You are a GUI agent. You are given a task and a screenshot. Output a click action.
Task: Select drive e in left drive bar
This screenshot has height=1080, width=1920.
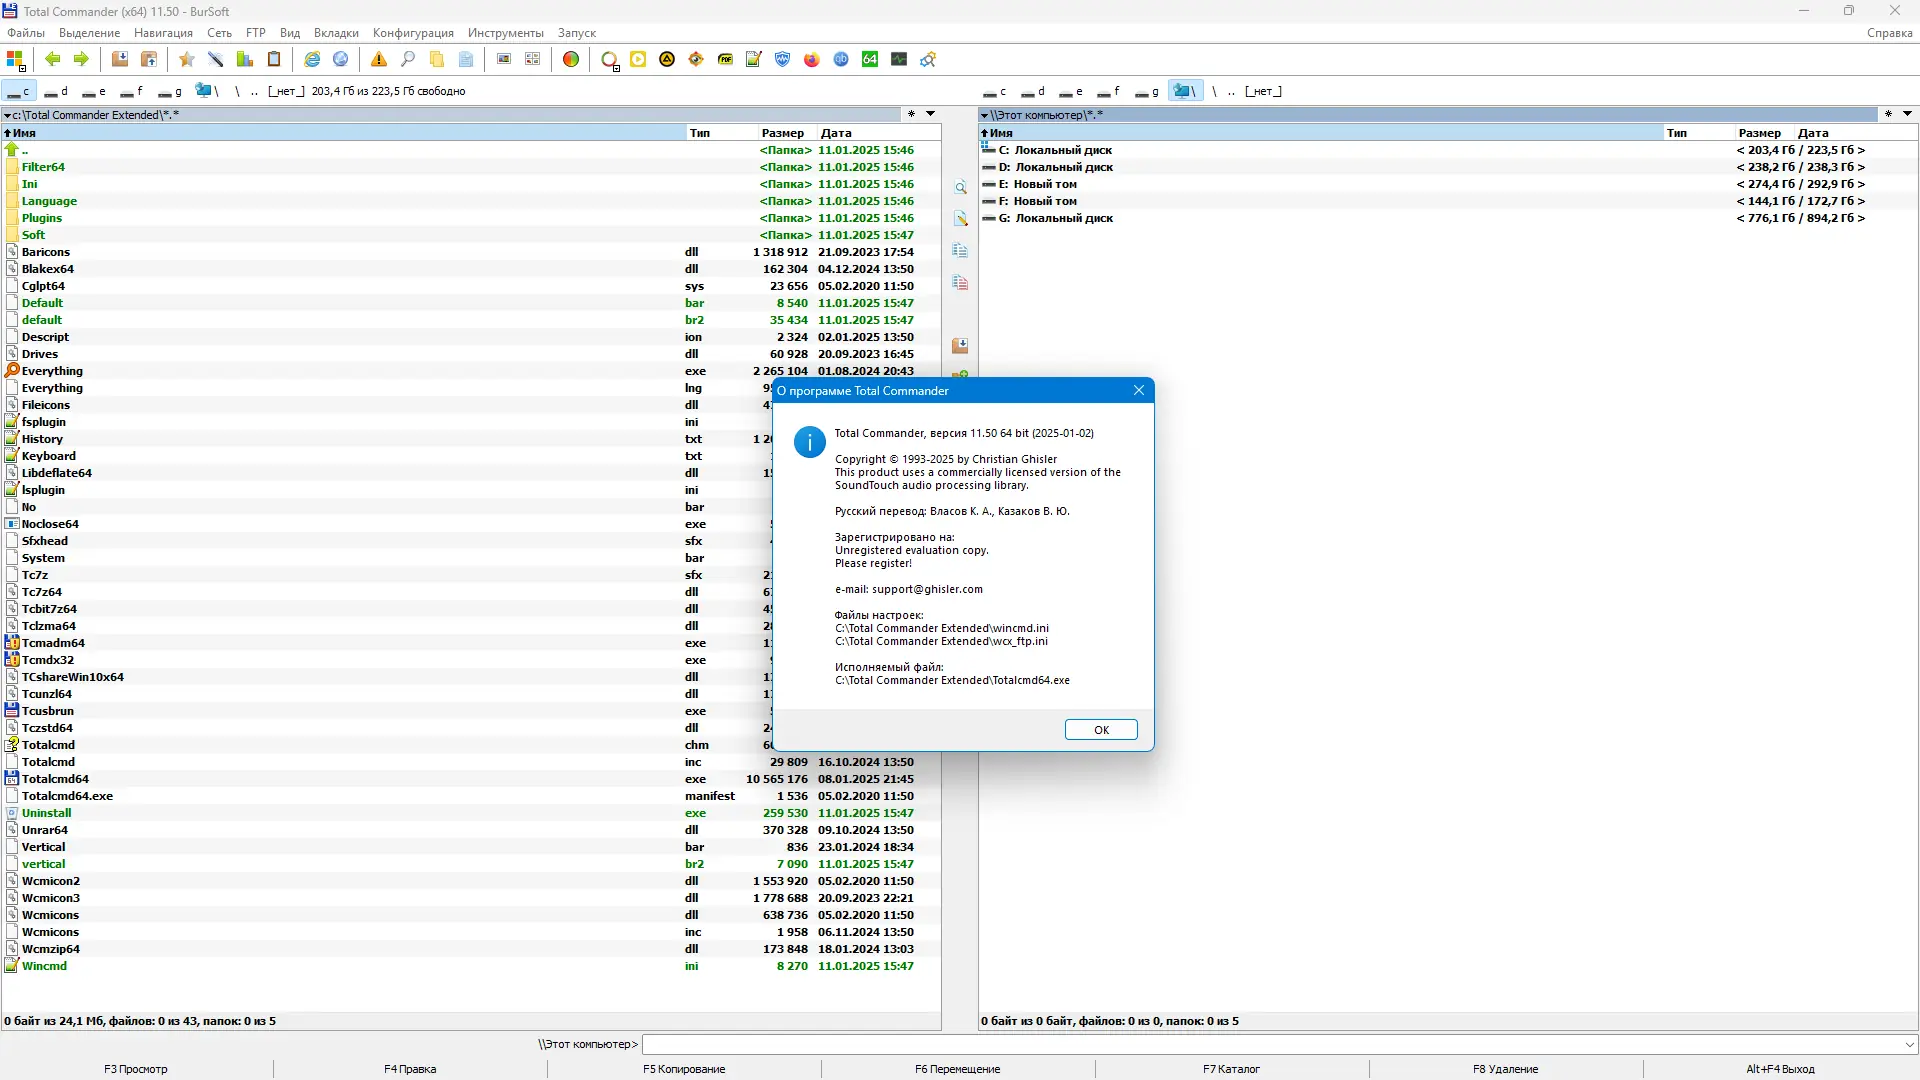pyautogui.click(x=94, y=91)
